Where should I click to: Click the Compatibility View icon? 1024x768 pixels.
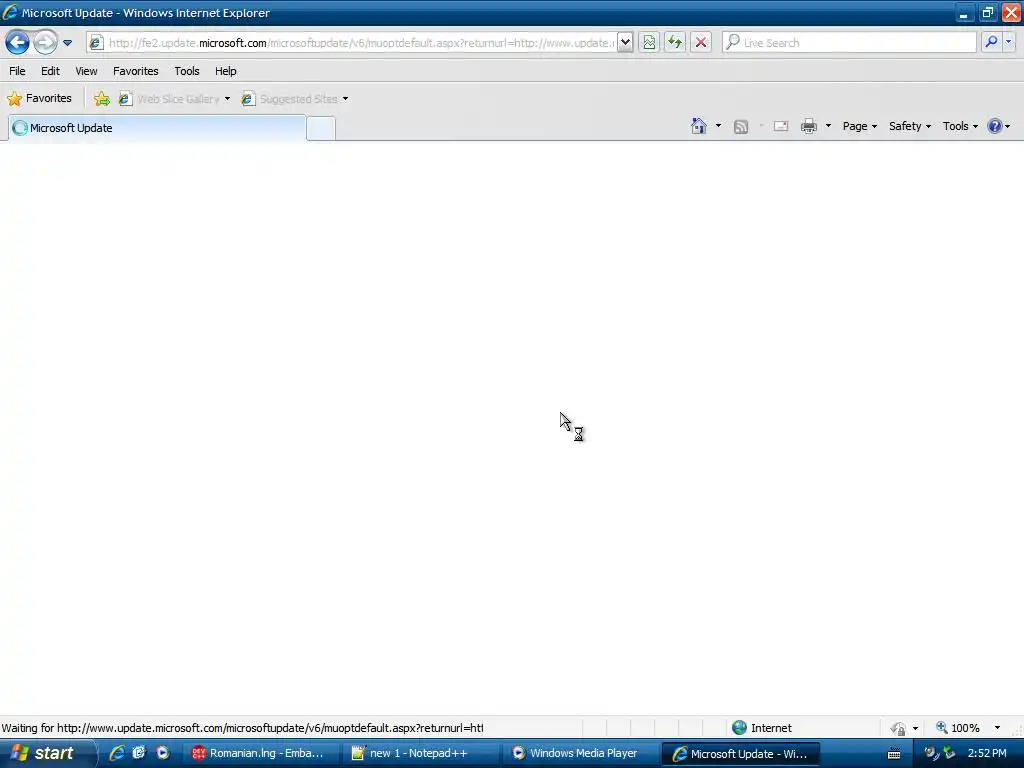tap(648, 43)
